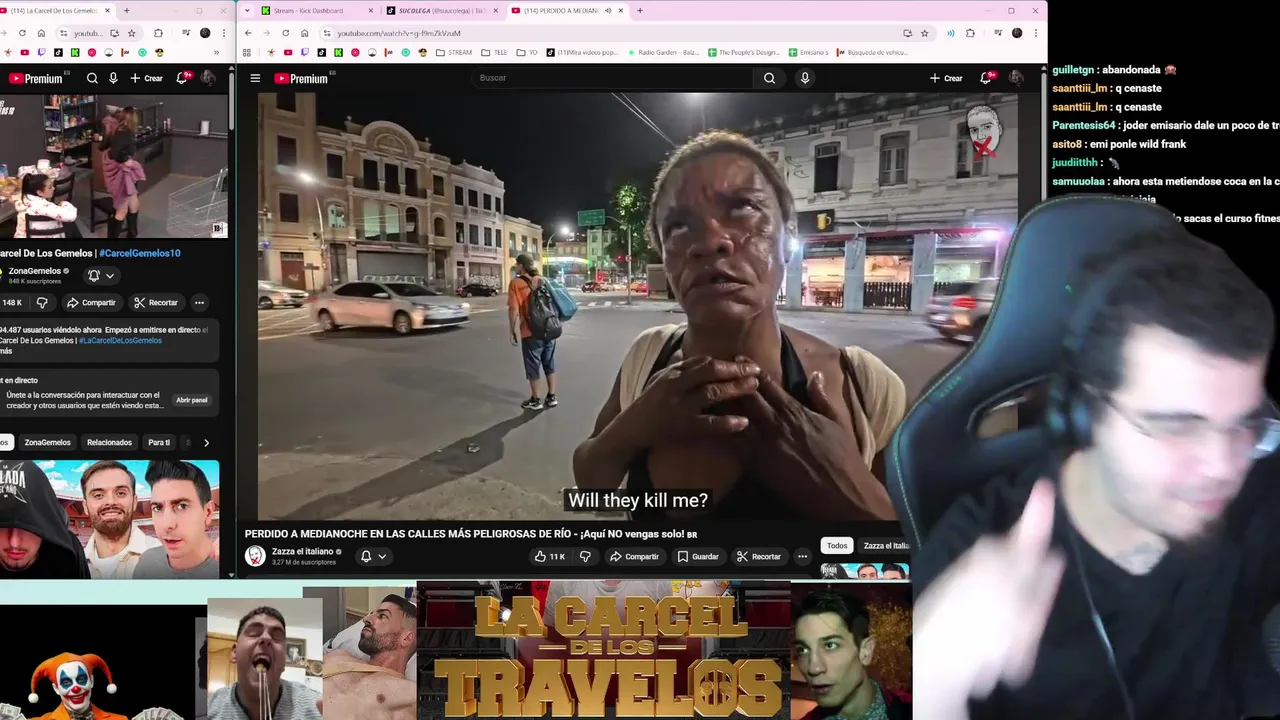The image size is (1280, 720).
Task: Click Abrir panel for live chat
Action: 192,400
